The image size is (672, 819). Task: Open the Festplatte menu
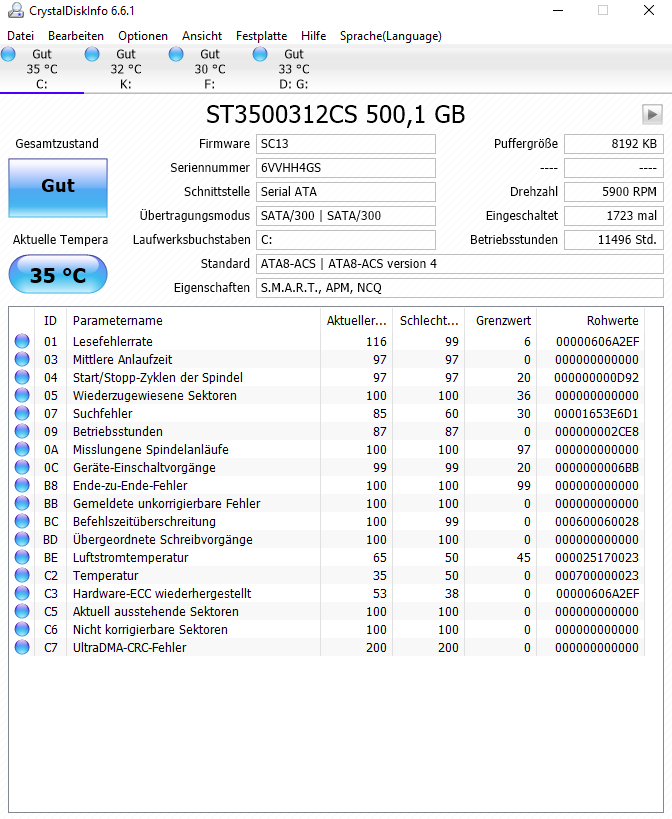coord(261,36)
